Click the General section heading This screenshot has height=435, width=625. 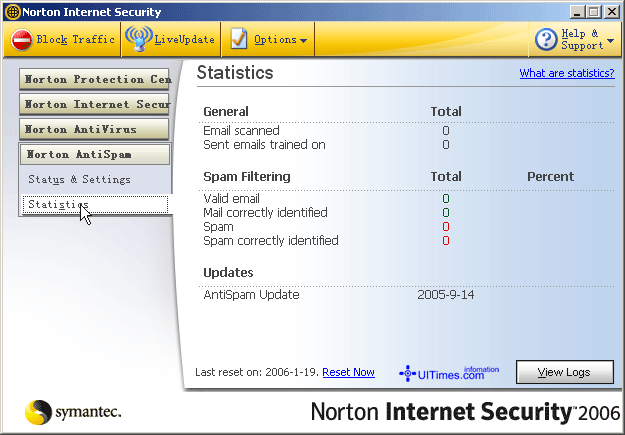point(226,112)
